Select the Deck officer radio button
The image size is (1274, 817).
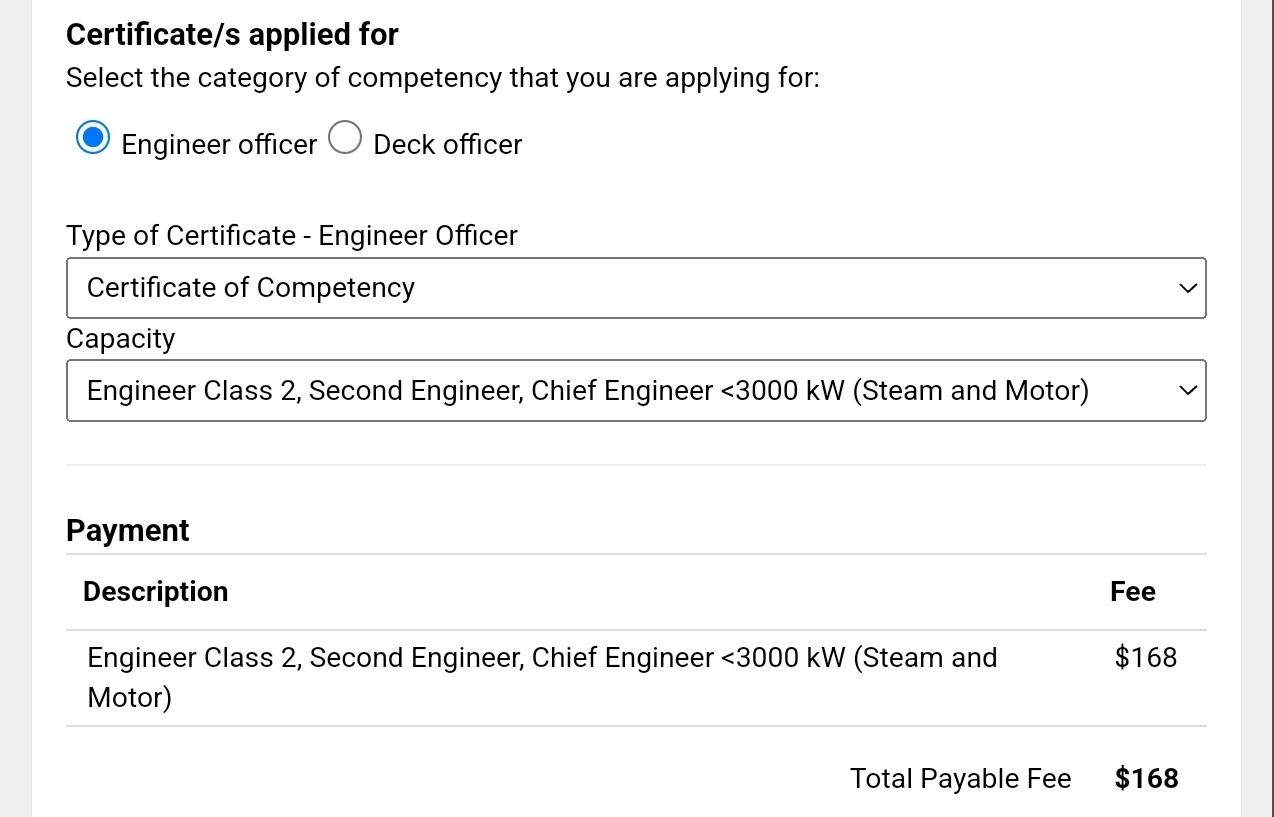pos(345,138)
